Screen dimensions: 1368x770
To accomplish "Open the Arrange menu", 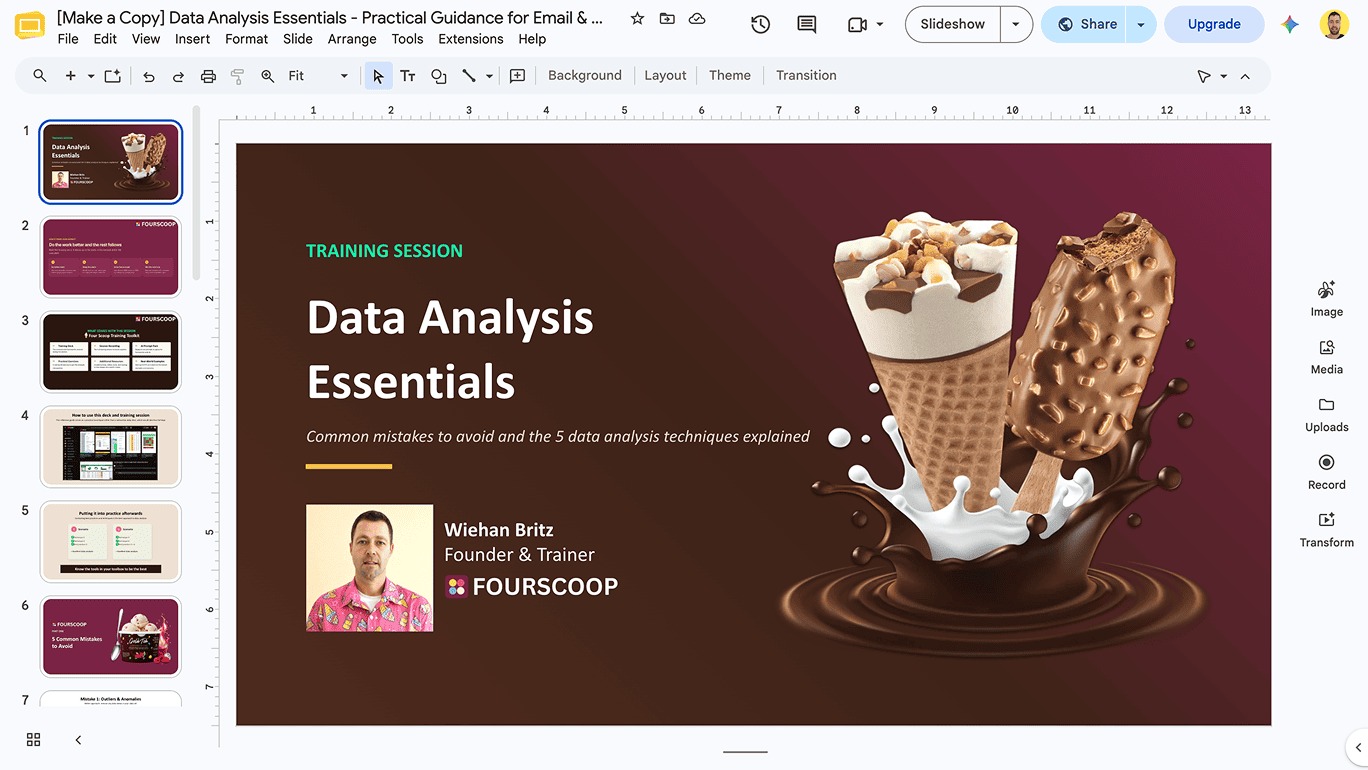I will 352,39.
